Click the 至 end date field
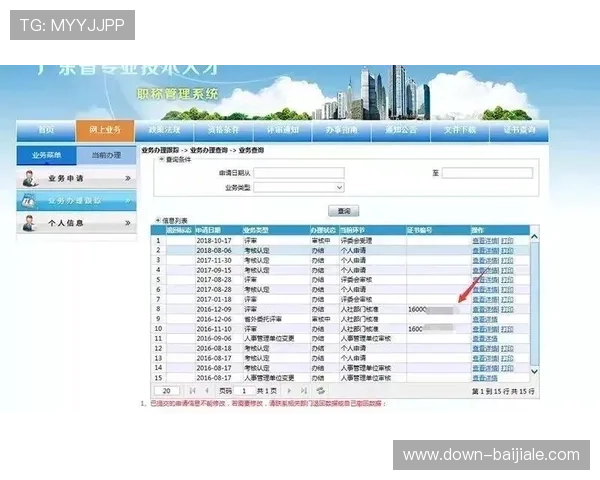This screenshot has width=600, height=480. coord(487,173)
